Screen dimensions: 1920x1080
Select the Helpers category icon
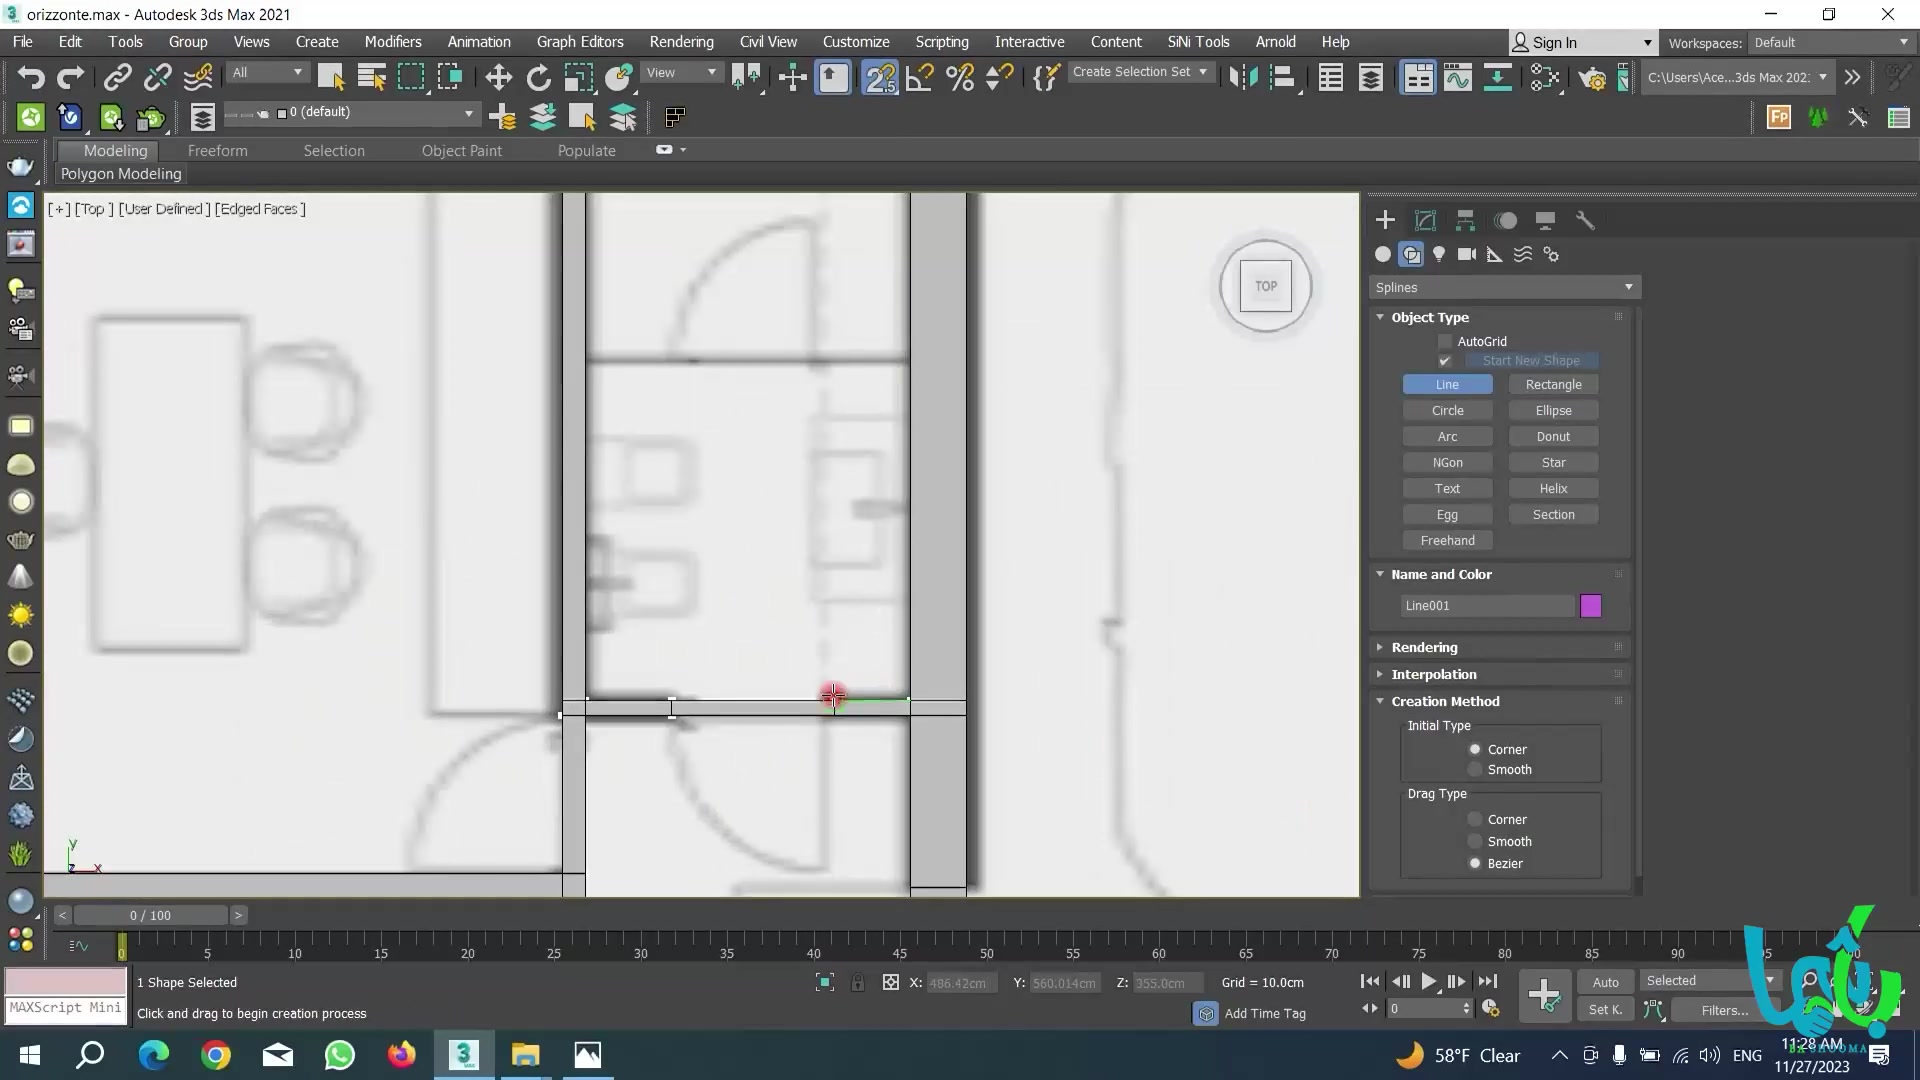pos(1495,254)
